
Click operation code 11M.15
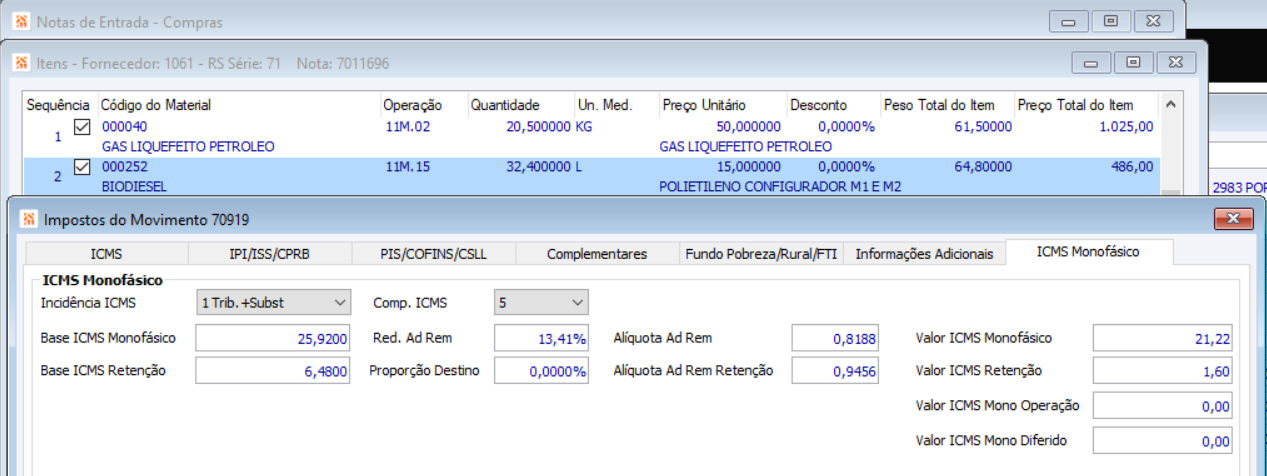407,167
